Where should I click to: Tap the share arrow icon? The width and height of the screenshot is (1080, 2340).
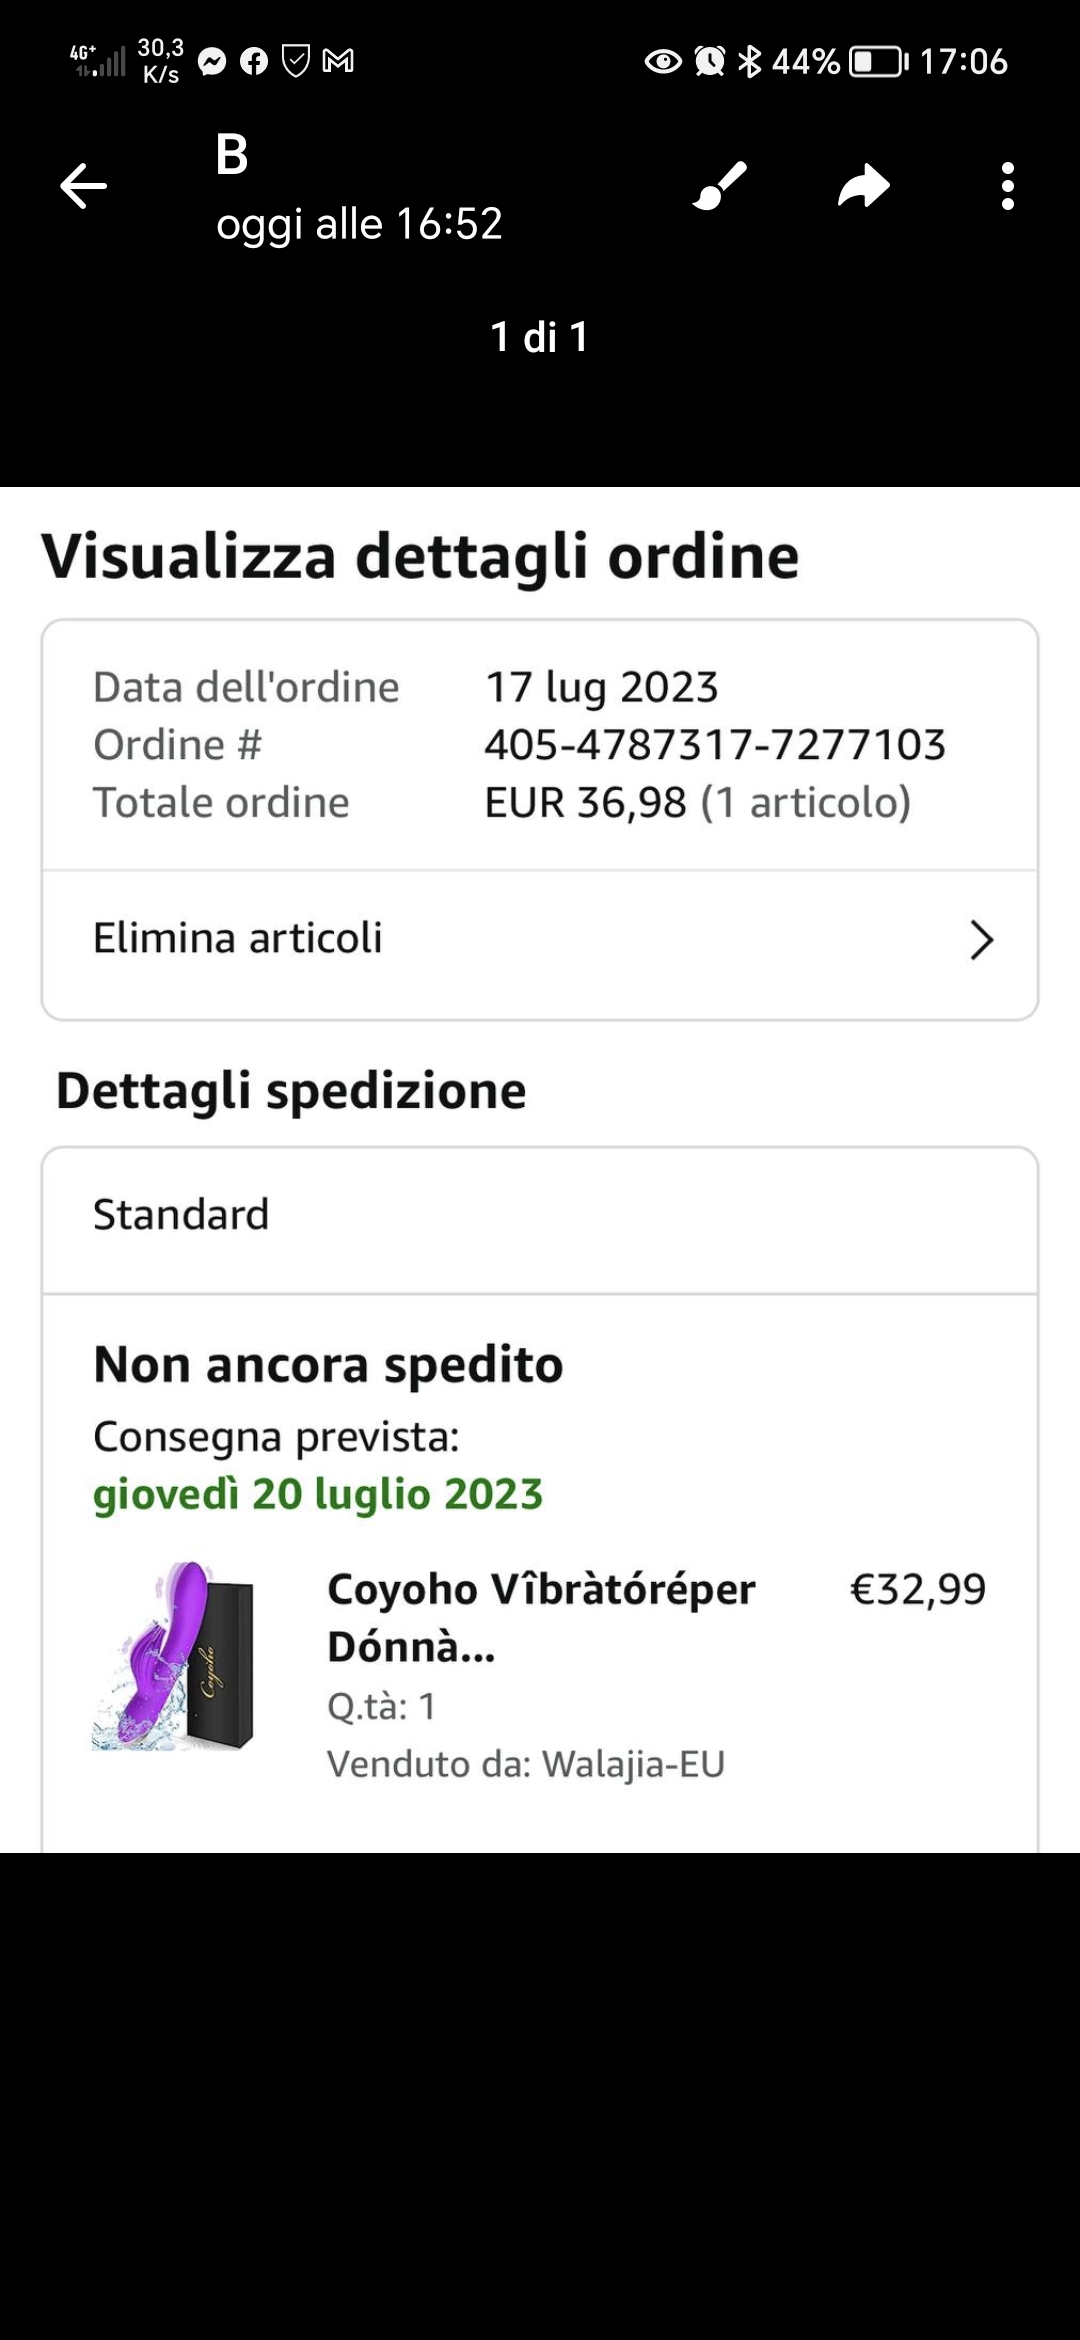(x=864, y=186)
